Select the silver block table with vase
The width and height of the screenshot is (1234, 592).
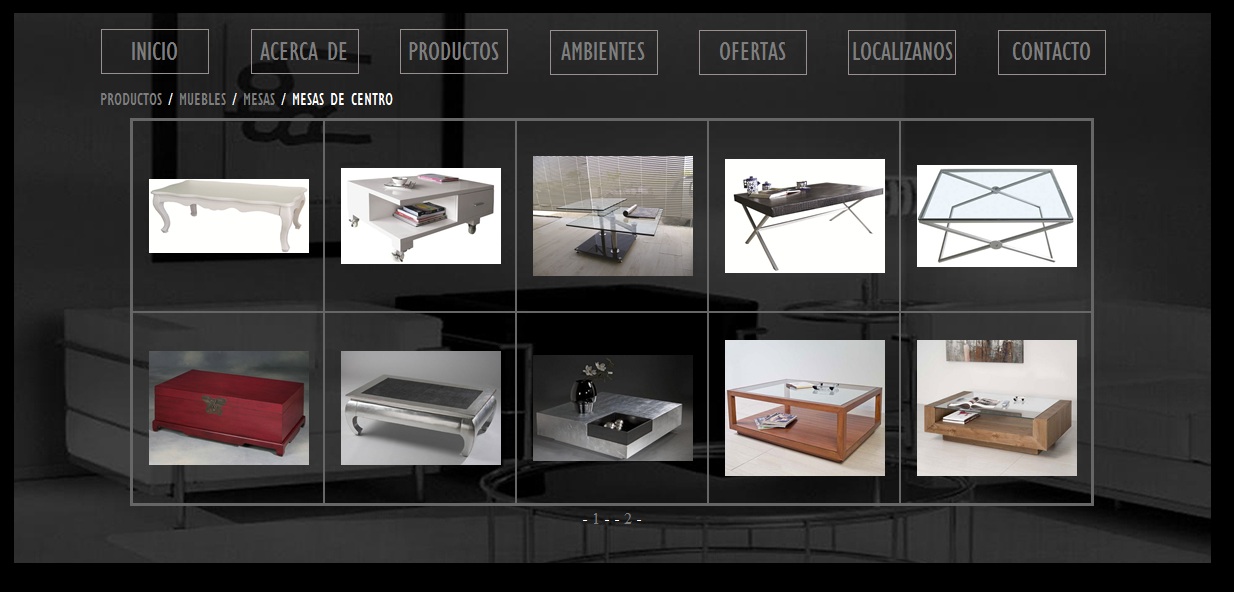tap(612, 408)
